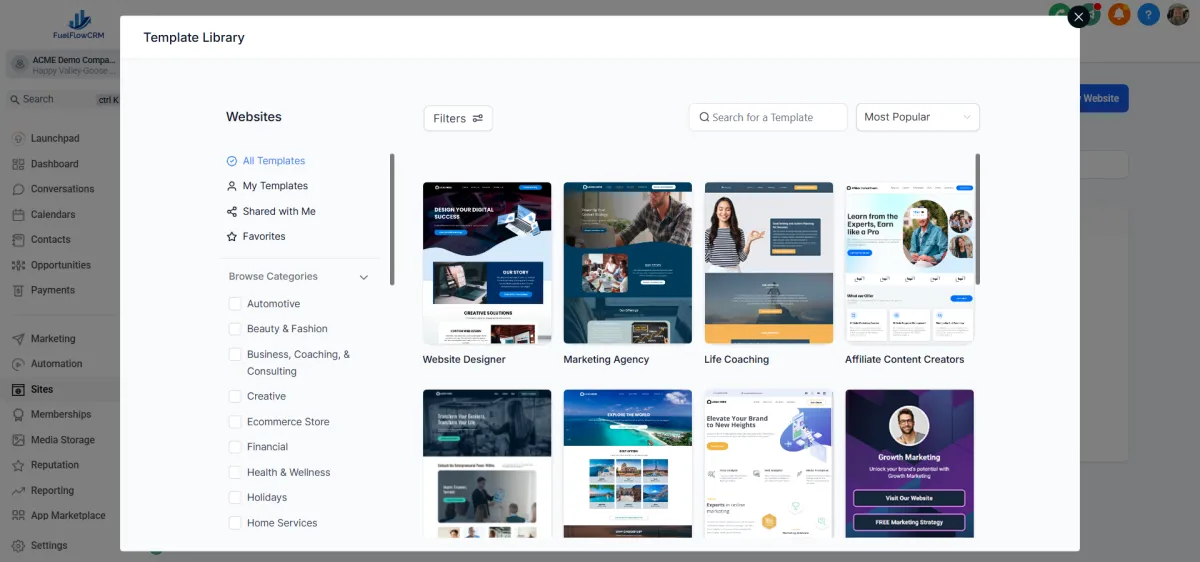Select All Templates filter
This screenshot has height=562, width=1200.
[x=266, y=161]
